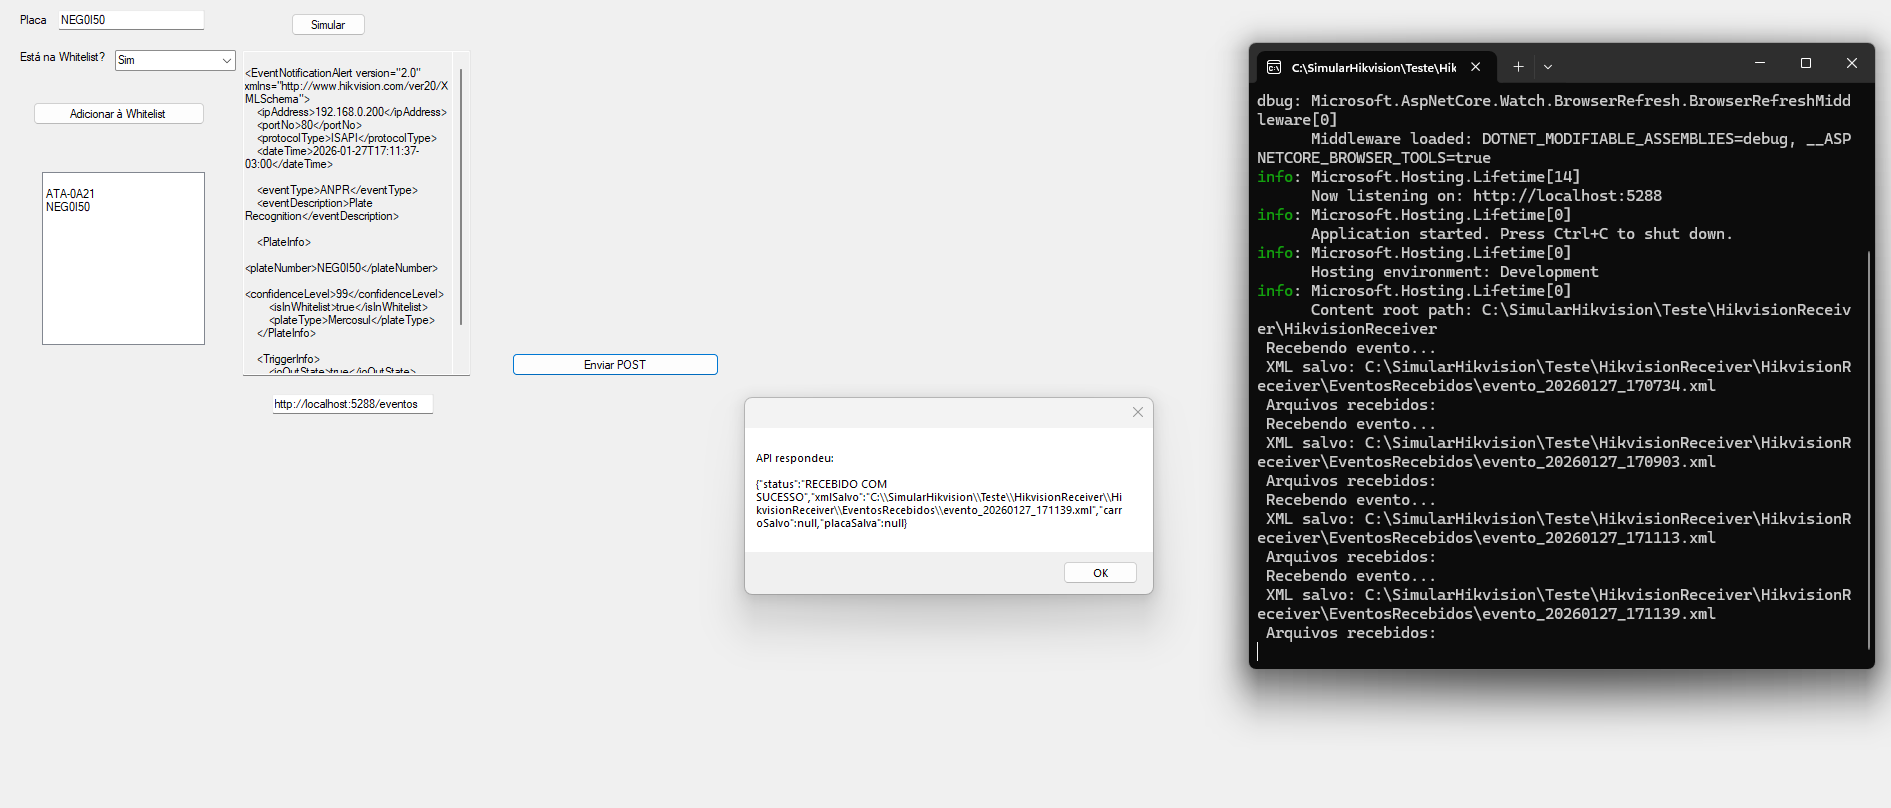Click the Simular button

[328, 25]
